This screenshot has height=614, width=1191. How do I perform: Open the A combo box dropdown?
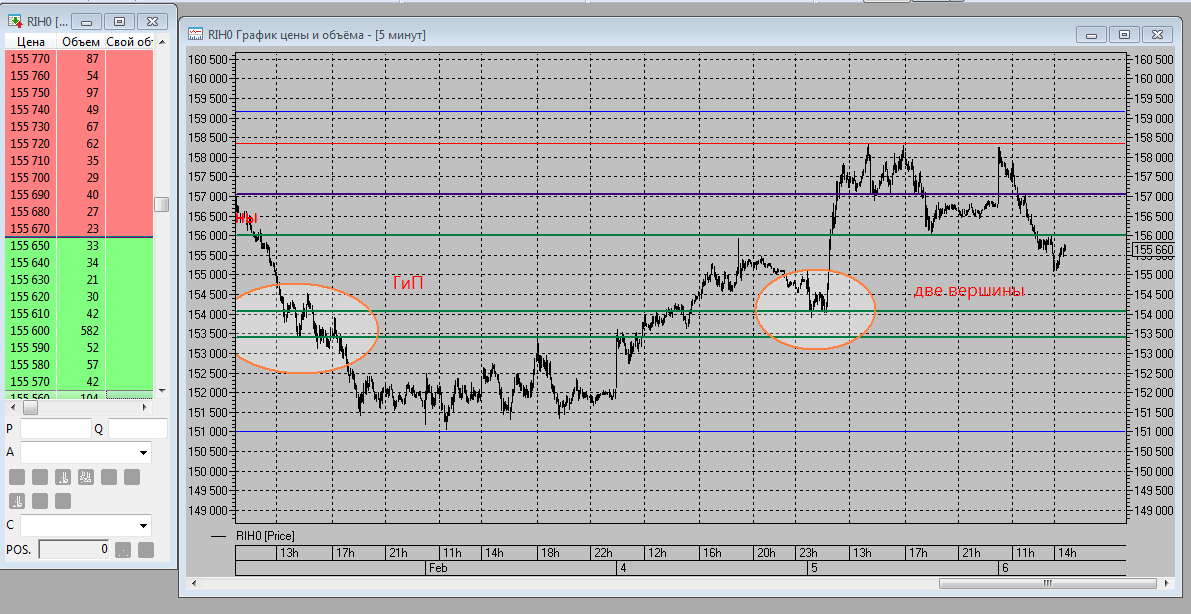point(143,453)
